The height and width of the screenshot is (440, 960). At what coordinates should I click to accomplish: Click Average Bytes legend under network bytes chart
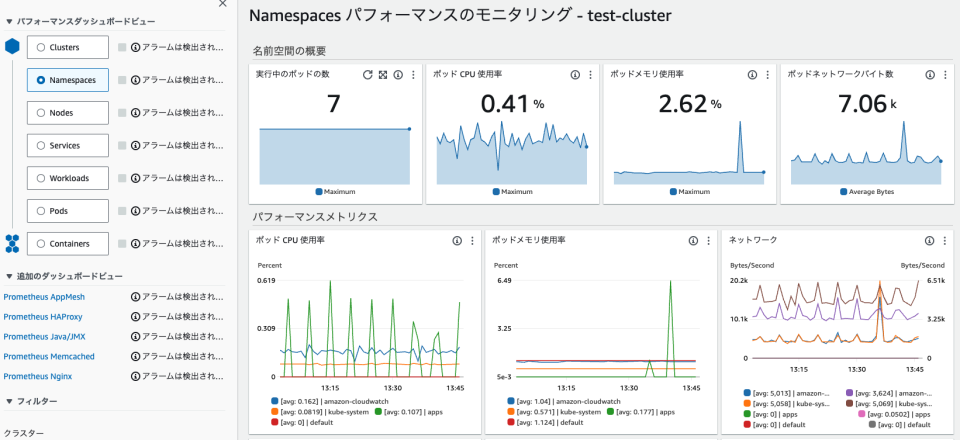click(x=867, y=192)
